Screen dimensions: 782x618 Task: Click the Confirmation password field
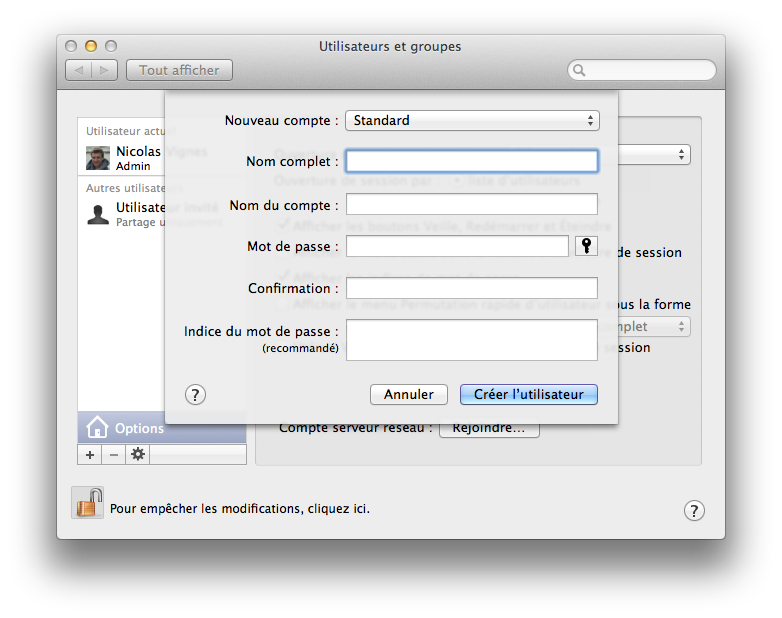point(472,288)
